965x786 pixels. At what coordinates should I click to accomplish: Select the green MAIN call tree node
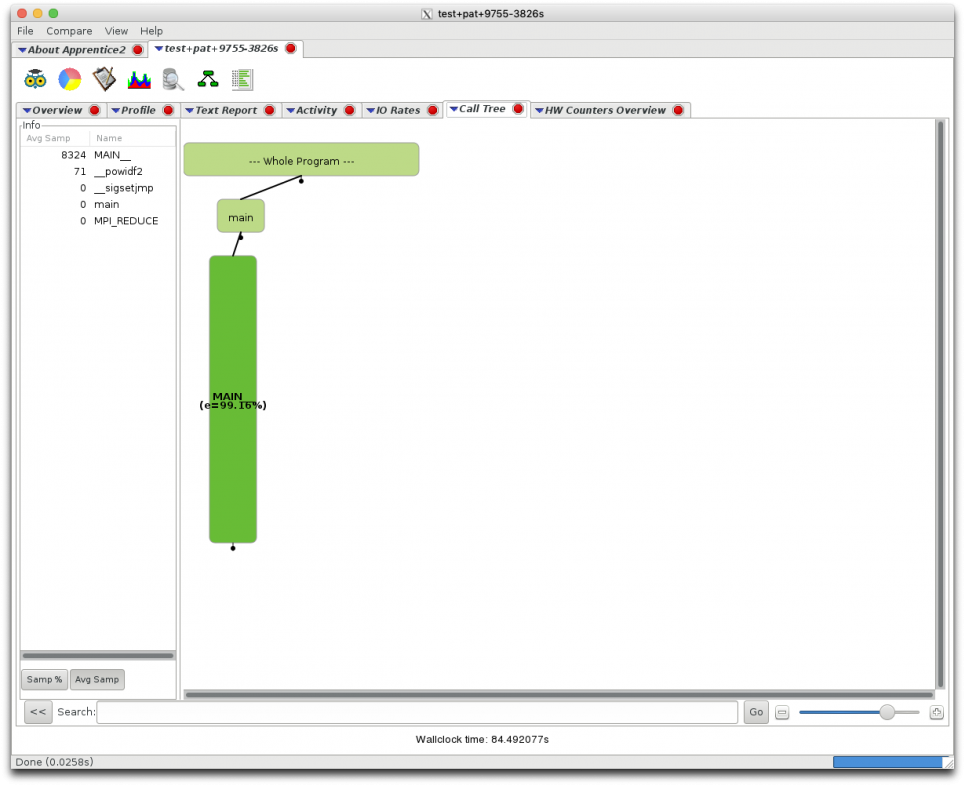(x=233, y=400)
